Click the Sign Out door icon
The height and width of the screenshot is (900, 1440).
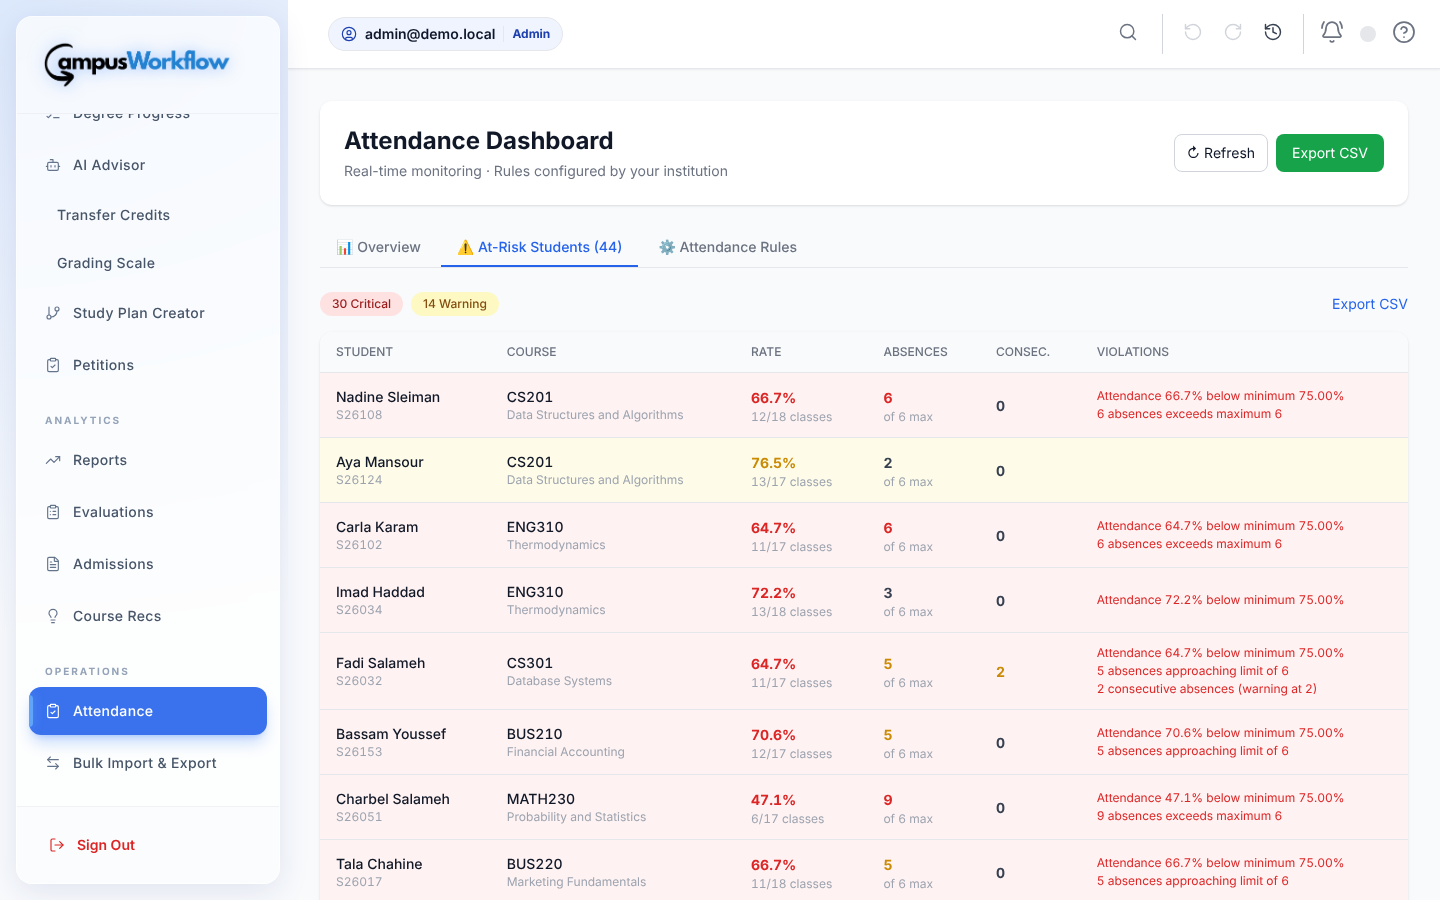(x=57, y=845)
